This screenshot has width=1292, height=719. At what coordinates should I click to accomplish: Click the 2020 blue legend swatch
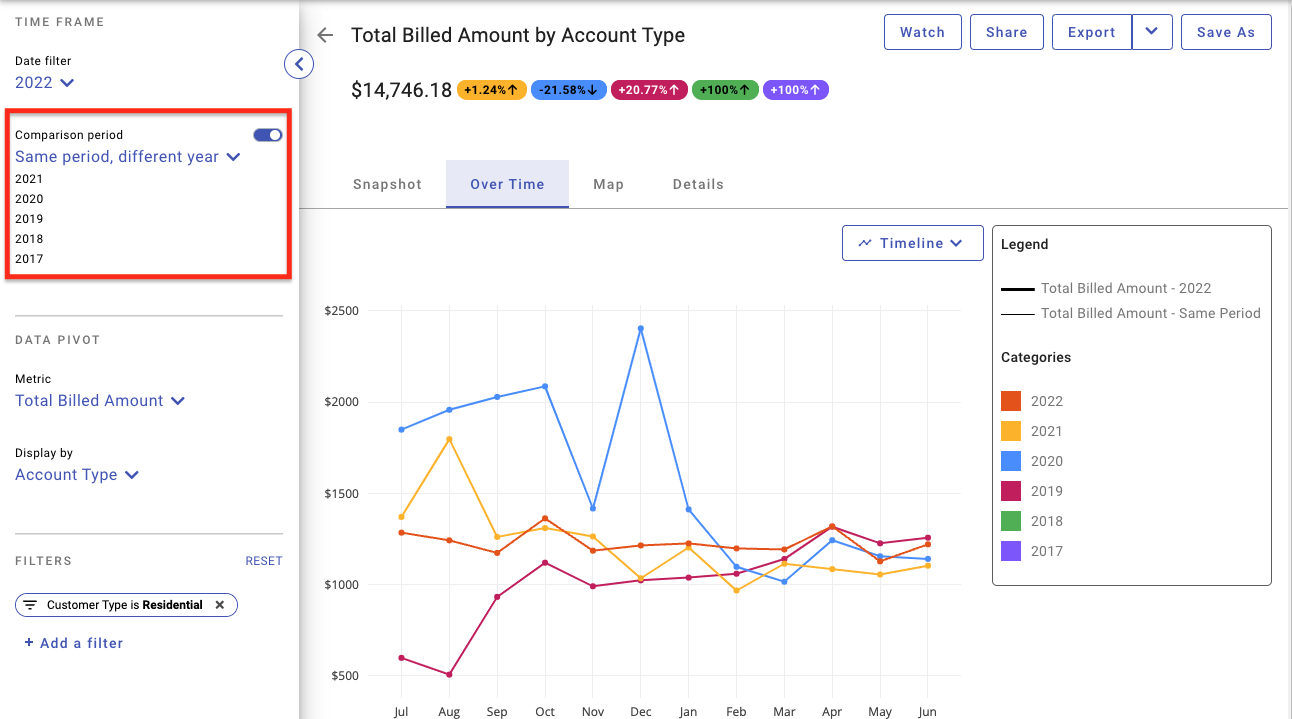coord(1011,461)
